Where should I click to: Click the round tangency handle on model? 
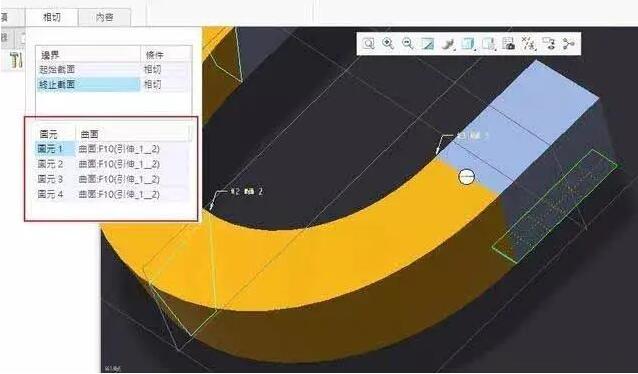tap(466, 177)
